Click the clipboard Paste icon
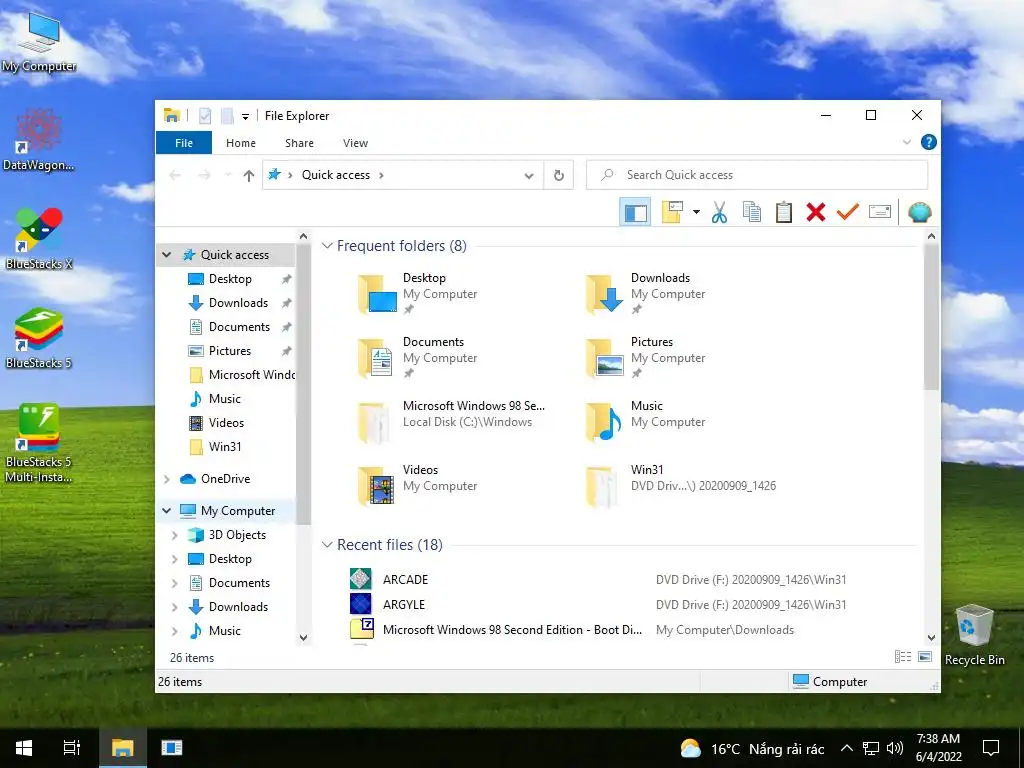The width and height of the screenshot is (1024, 768). coord(784,212)
